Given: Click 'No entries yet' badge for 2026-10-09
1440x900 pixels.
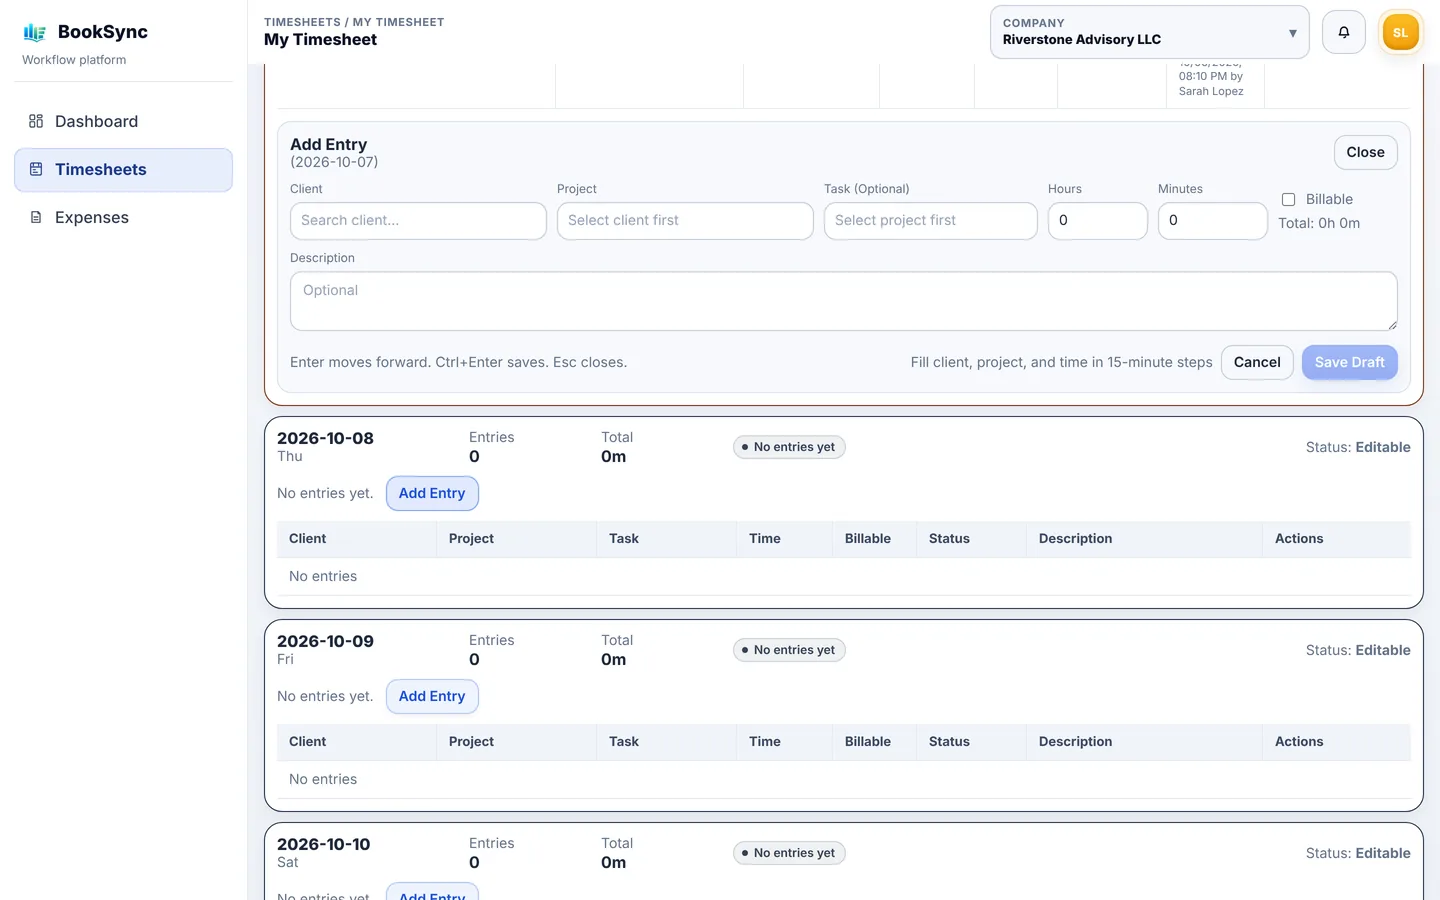Looking at the screenshot, I should click(x=789, y=650).
